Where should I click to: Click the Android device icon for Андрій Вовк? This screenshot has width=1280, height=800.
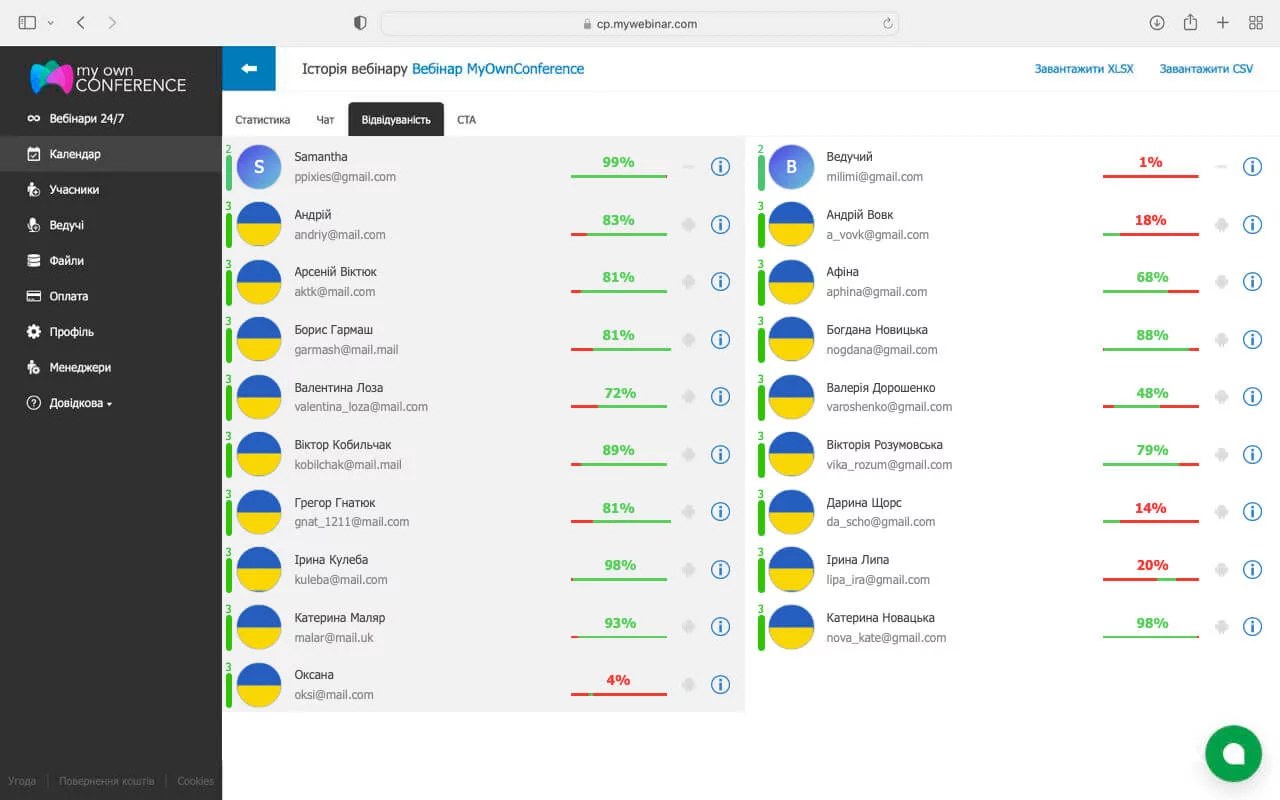[1221, 225]
